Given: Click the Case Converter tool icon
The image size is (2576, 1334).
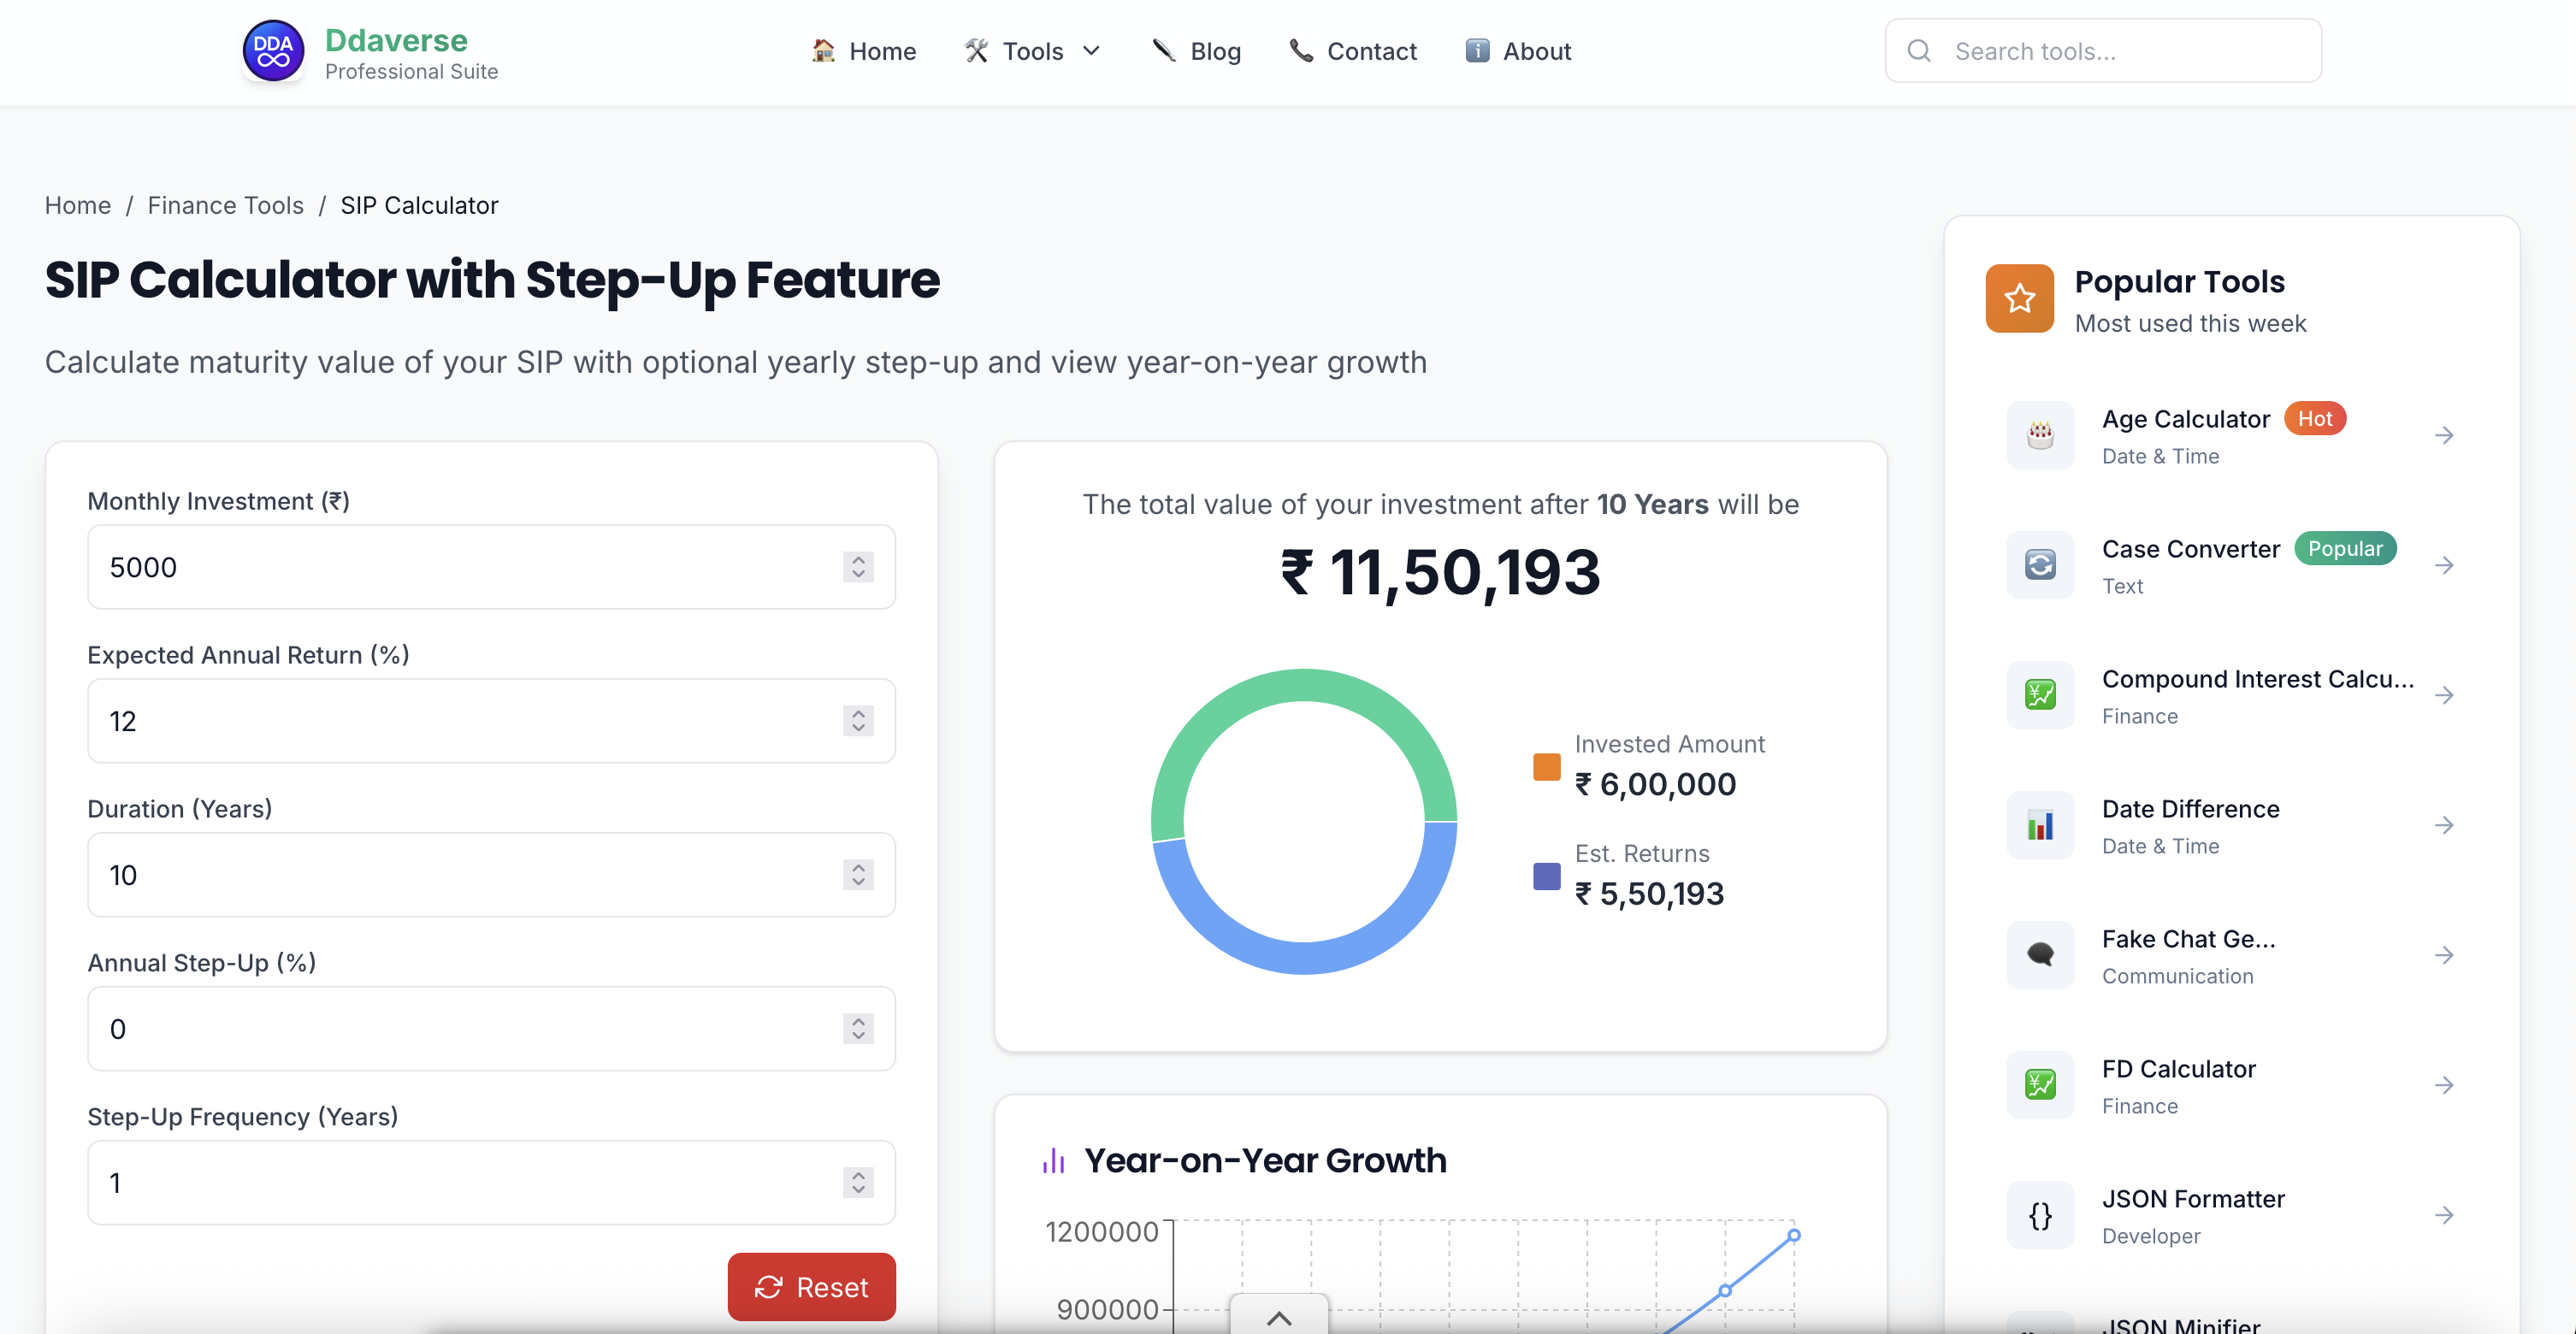Looking at the screenshot, I should click(2039, 565).
